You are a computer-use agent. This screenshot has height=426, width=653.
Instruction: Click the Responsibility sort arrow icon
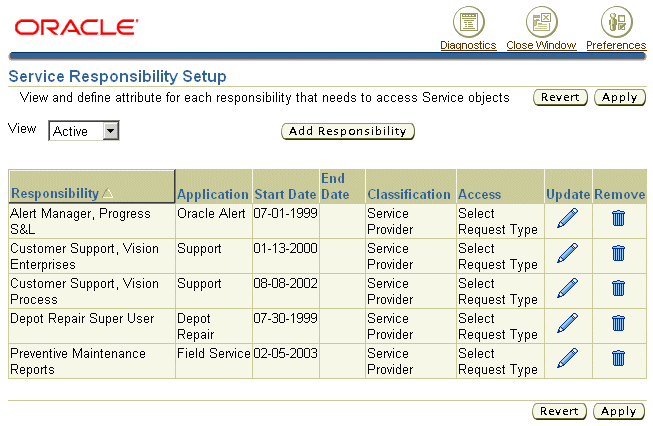click(107, 193)
